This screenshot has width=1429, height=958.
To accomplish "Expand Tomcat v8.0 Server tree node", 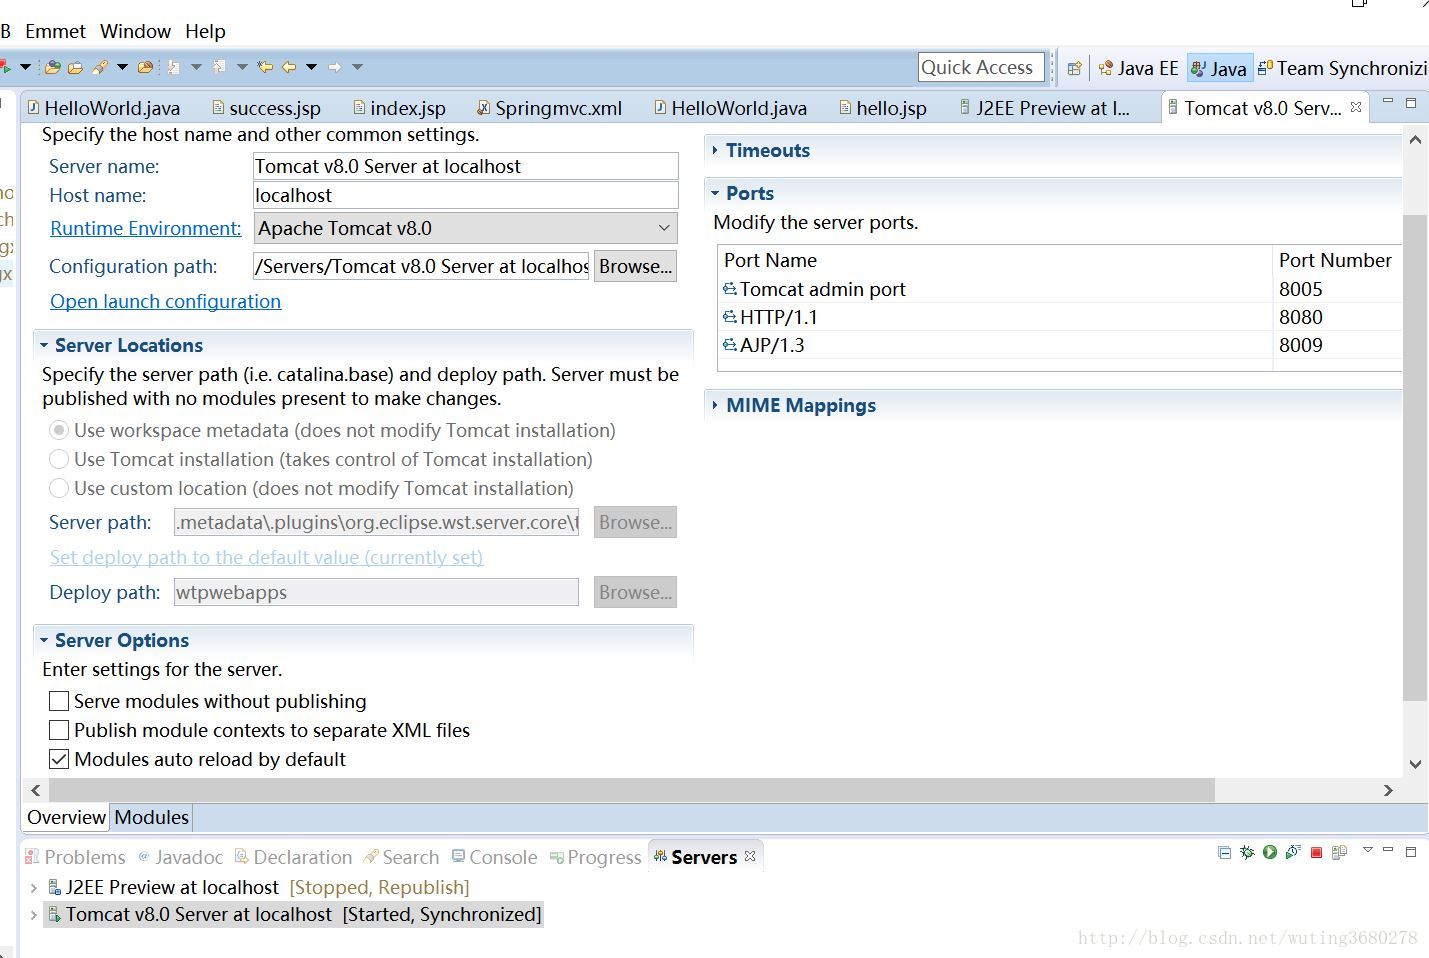I will (x=34, y=914).
